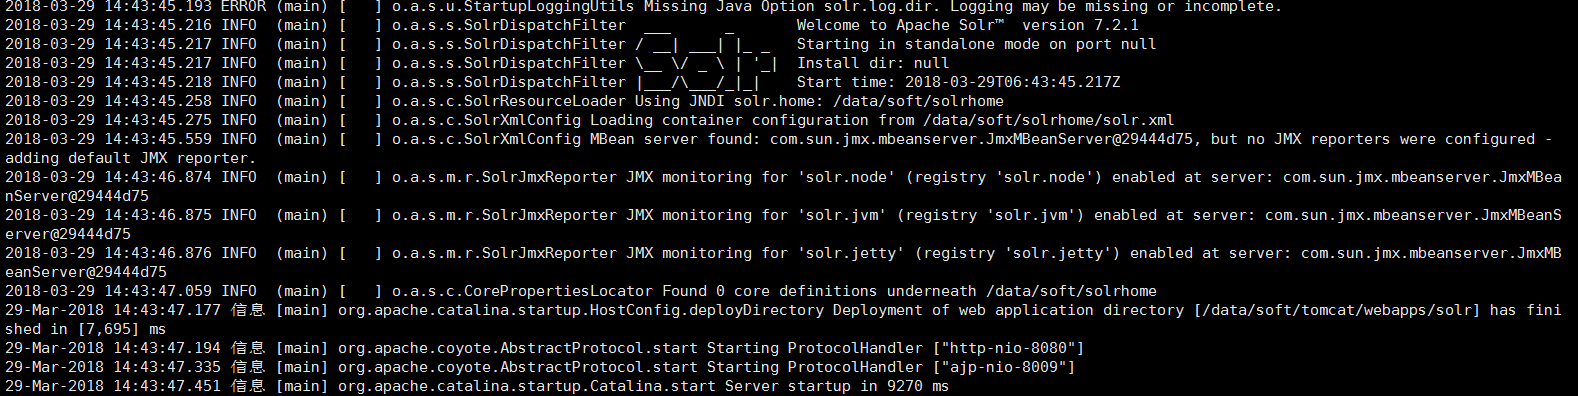Click the word ERROR in the top log line
This screenshot has width=1578, height=396.
point(243,6)
